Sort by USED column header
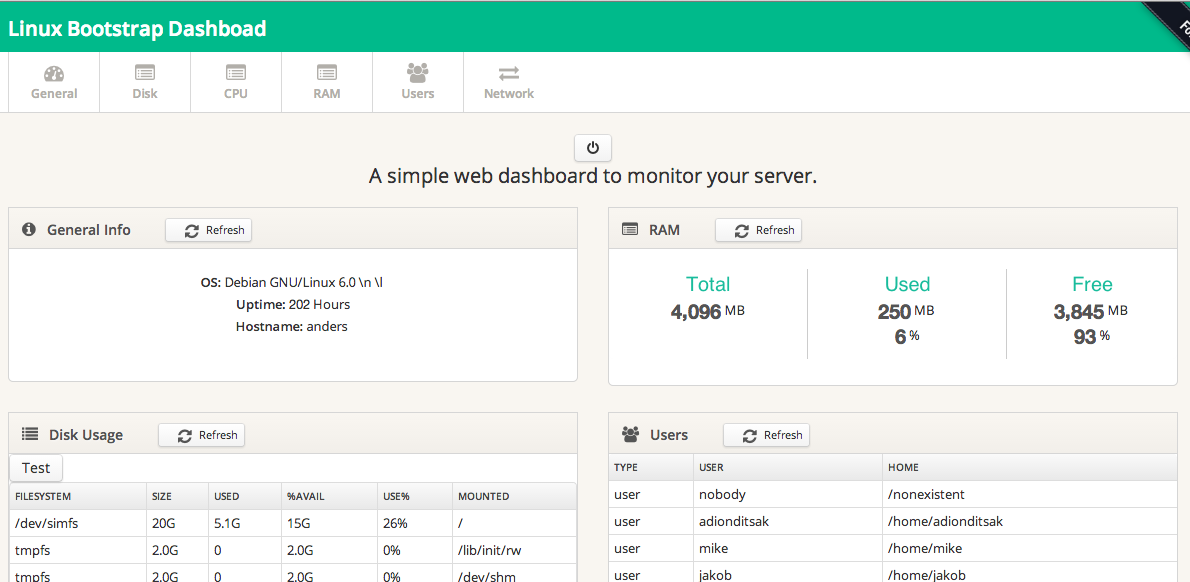Screen dimensions: 1190x582 pyautogui.click(x=244, y=496)
